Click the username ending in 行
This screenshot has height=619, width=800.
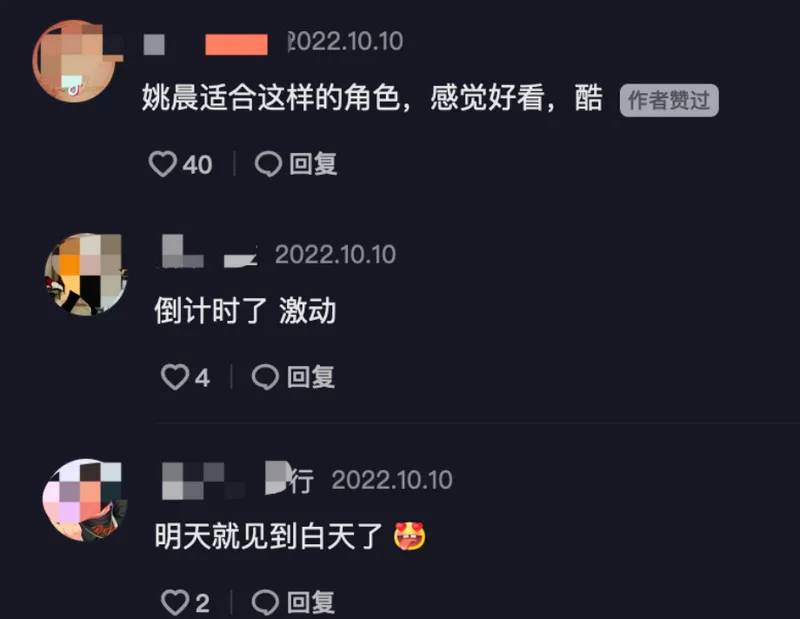238,480
